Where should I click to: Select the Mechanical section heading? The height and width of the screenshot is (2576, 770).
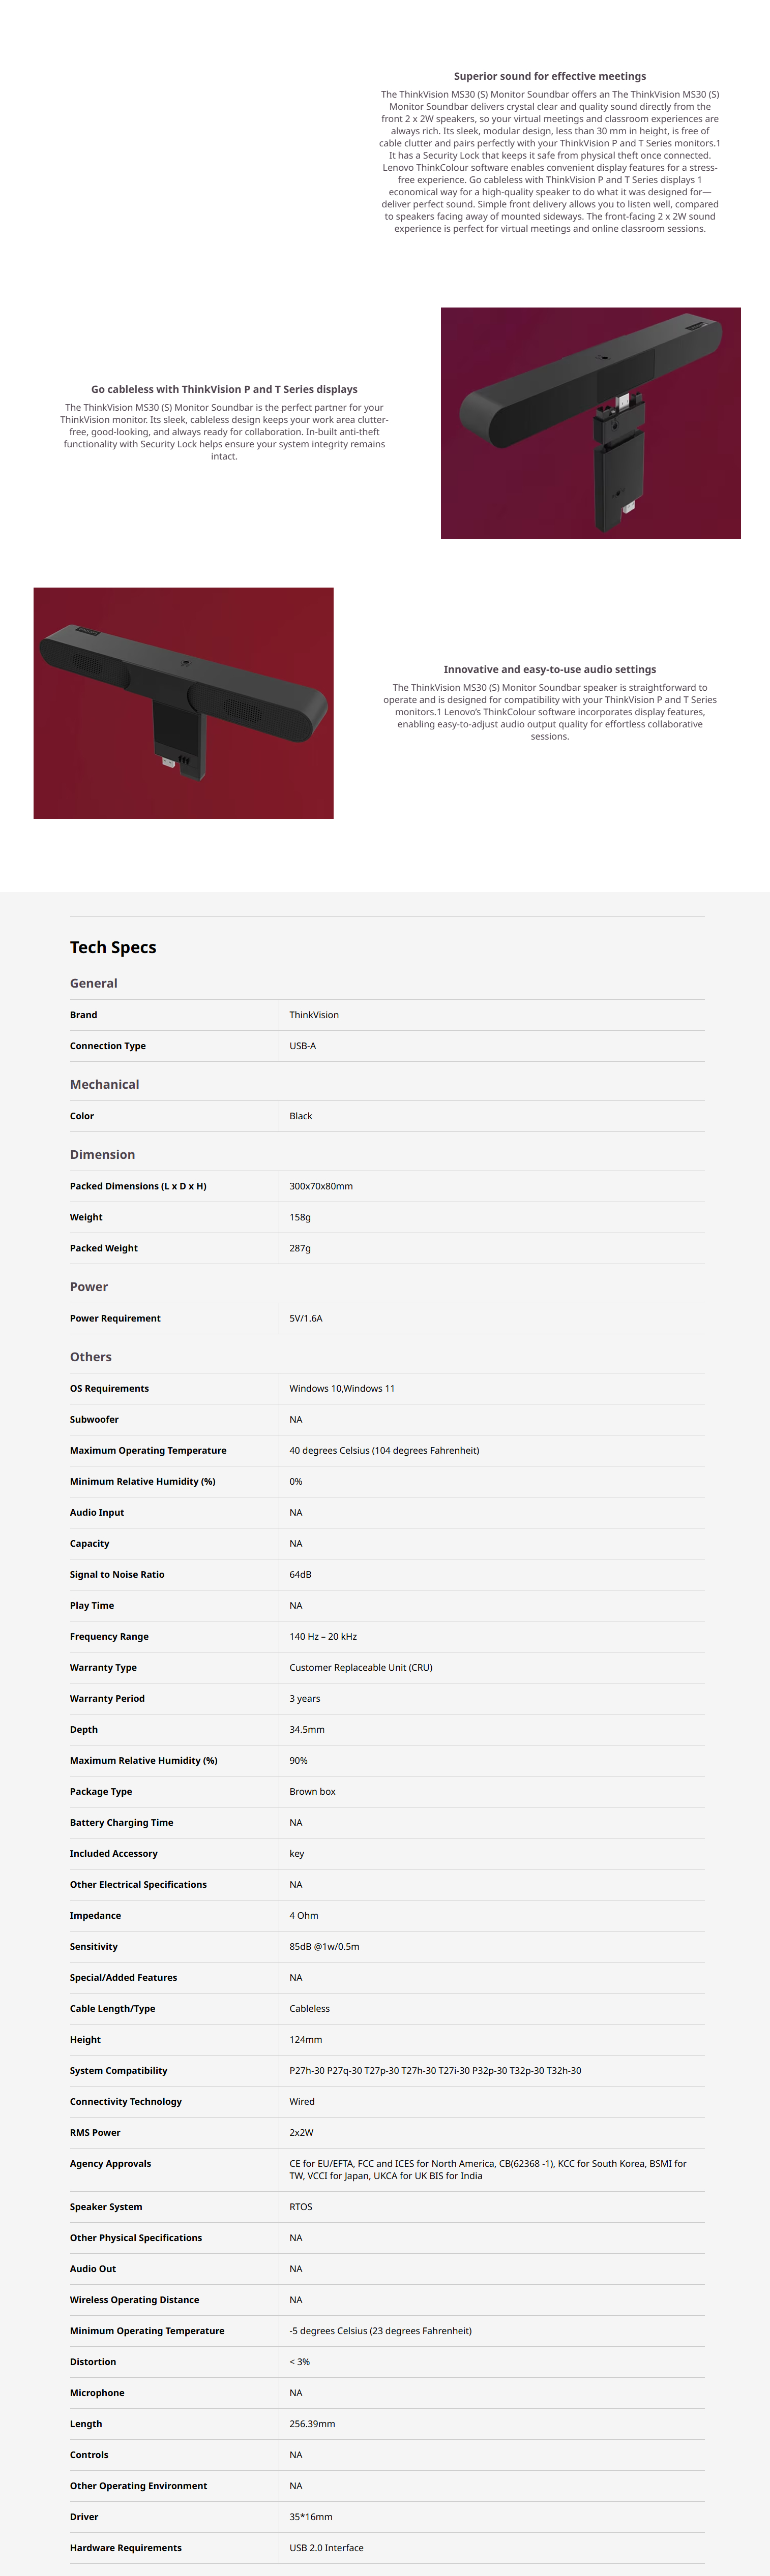tap(105, 1084)
